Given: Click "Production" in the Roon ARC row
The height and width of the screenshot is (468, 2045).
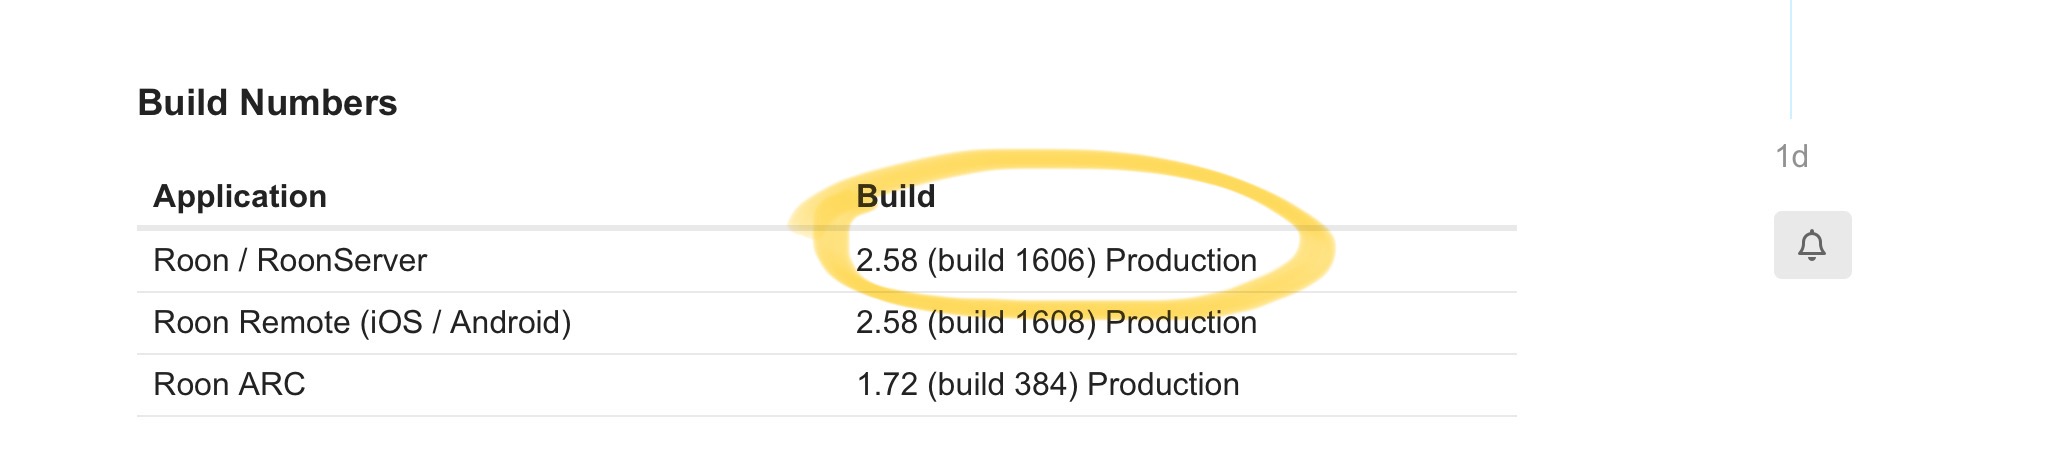Looking at the screenshot, I should pyautogui.click(x=1163, y=384).
